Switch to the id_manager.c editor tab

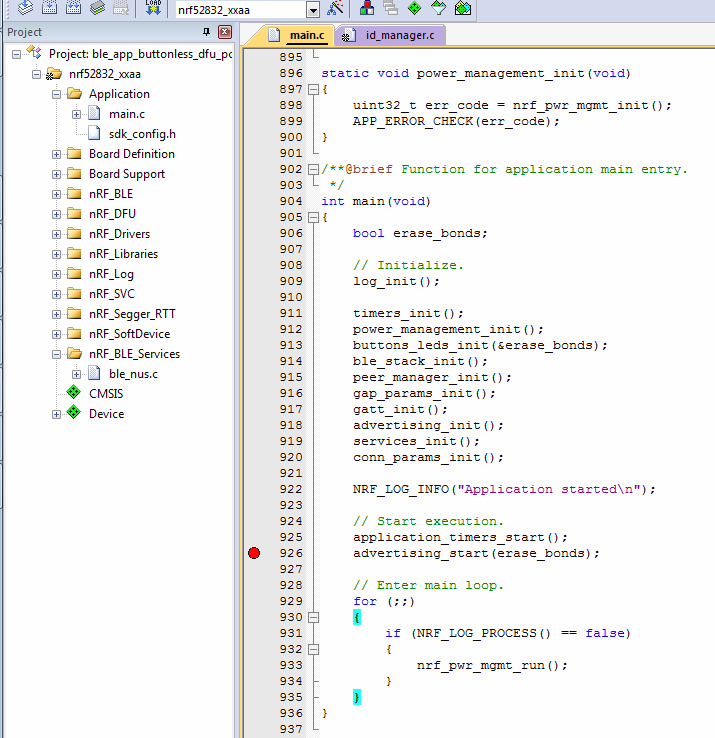point(392,35)
